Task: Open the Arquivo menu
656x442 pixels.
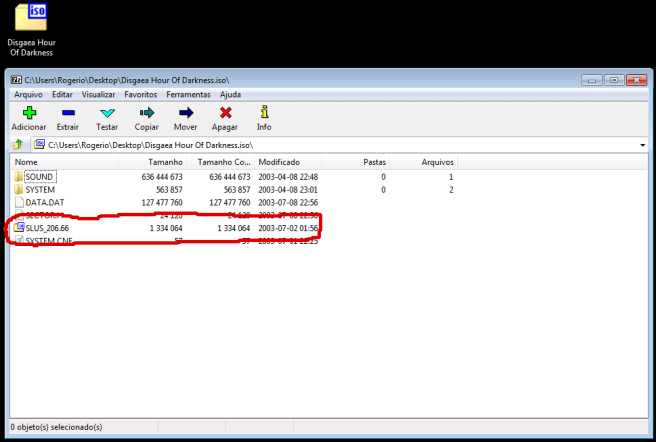Action: pos(27,94)
